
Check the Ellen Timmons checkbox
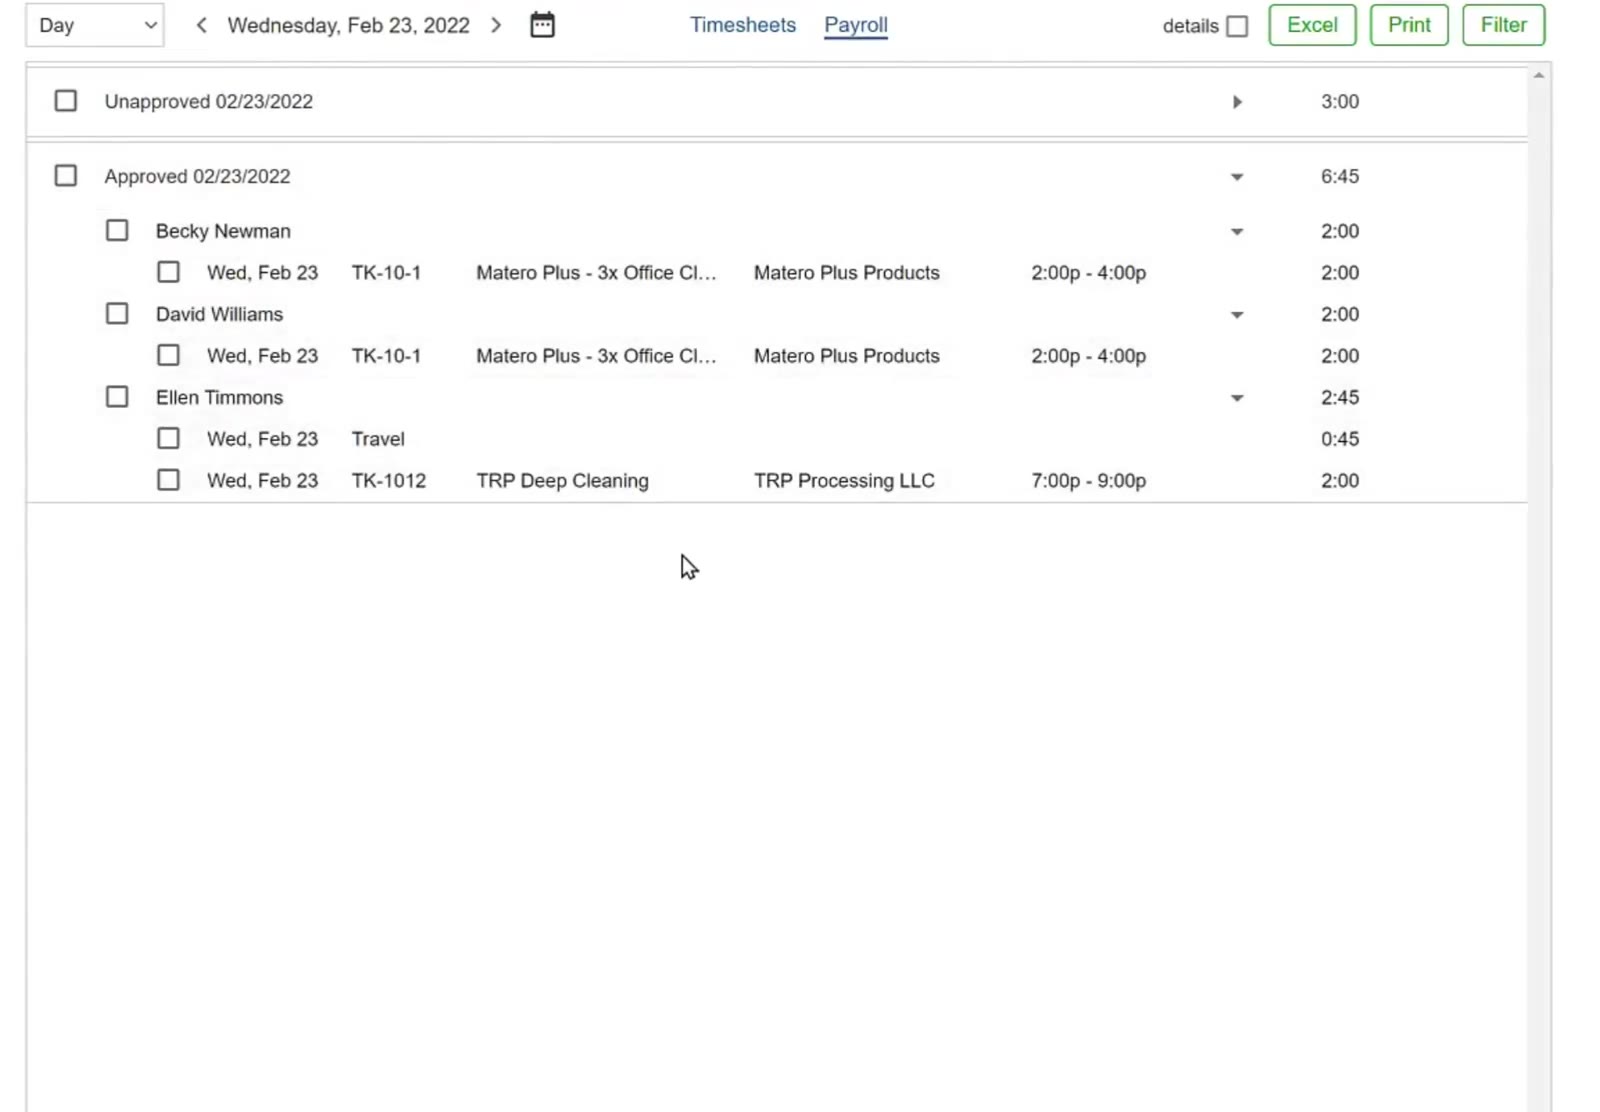[x=117, y=397]
